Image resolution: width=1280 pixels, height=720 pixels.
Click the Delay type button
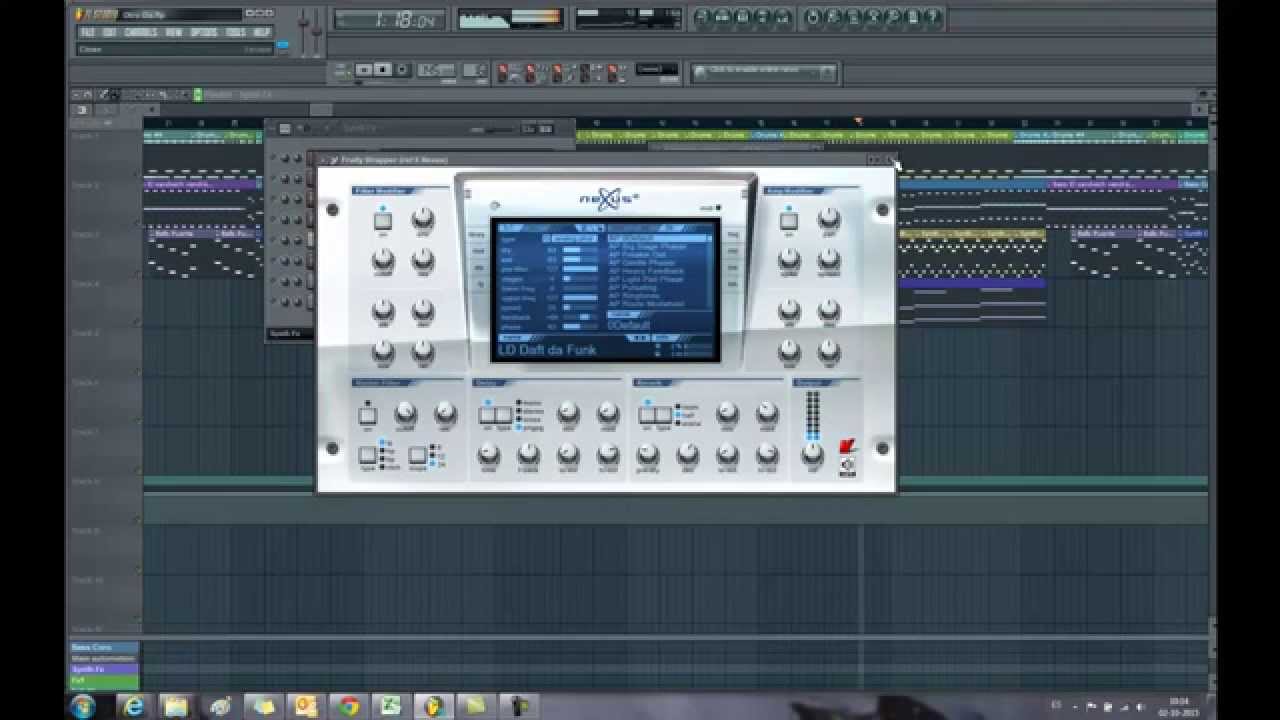(x=503, y=414)
